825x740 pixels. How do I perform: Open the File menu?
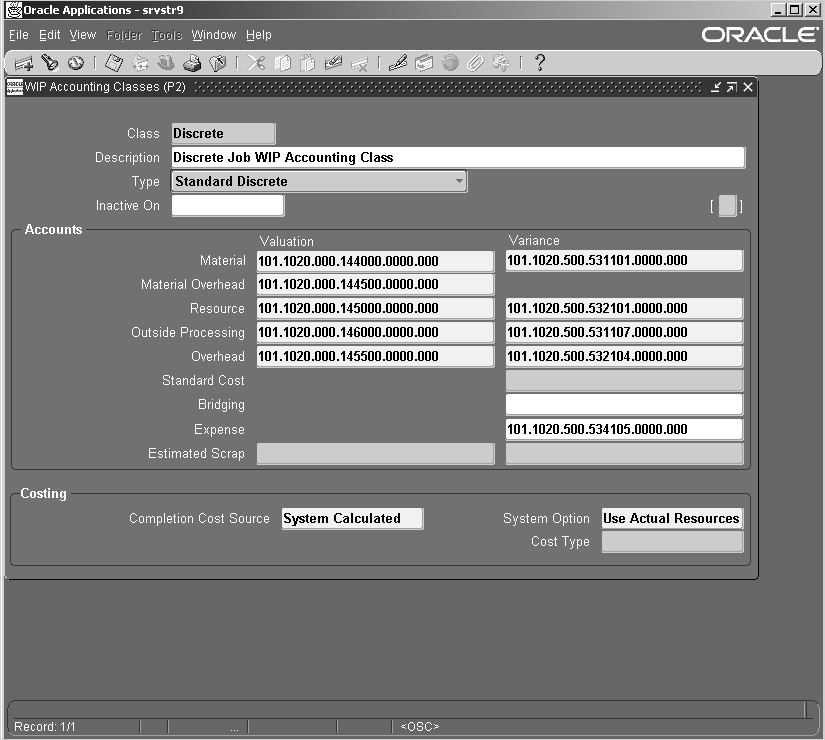pos(19,35)
